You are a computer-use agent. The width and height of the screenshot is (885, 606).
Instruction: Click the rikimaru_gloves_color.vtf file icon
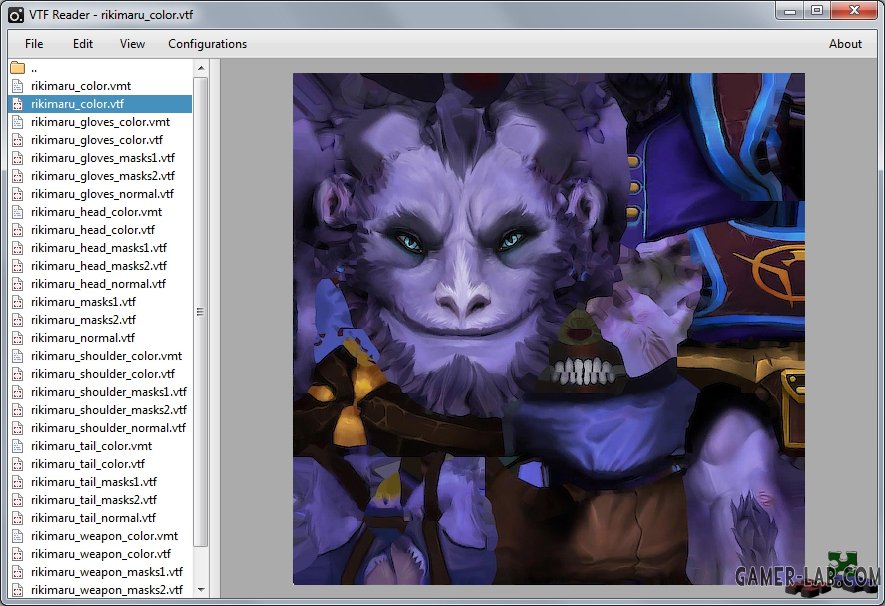point(17,140)
